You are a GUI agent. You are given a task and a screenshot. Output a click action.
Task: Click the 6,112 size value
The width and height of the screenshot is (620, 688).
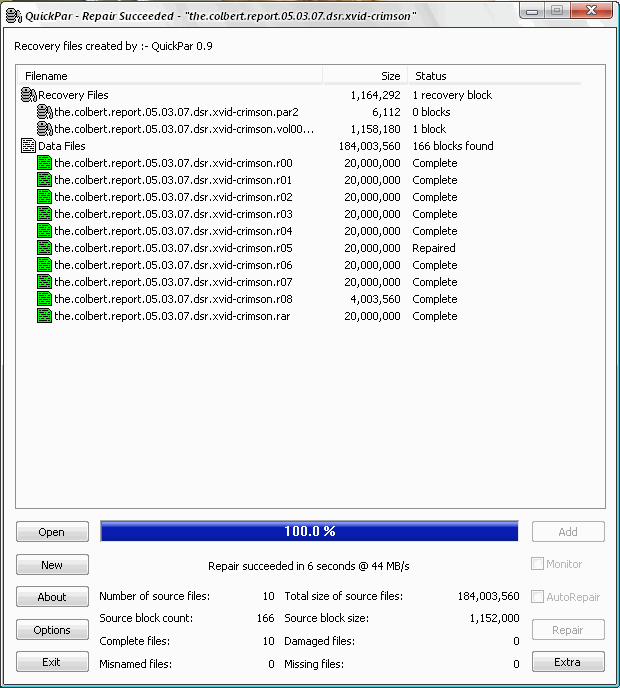click(x=386, y=112)
